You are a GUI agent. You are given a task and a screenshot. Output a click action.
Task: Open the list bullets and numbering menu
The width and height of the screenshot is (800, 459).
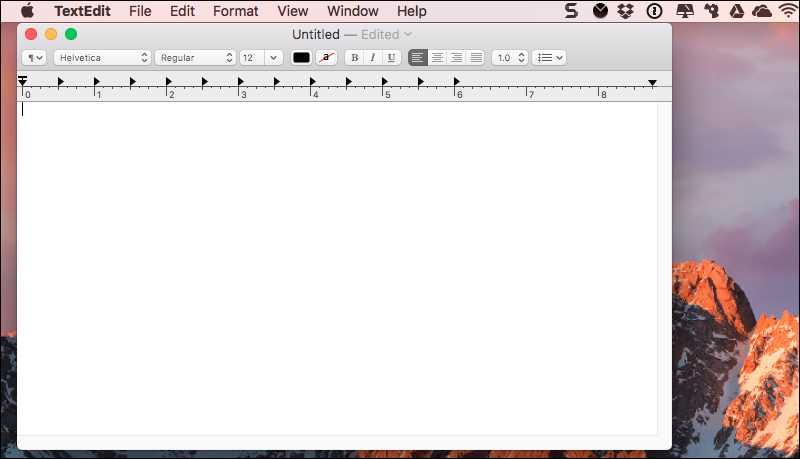tap(549, 58)
